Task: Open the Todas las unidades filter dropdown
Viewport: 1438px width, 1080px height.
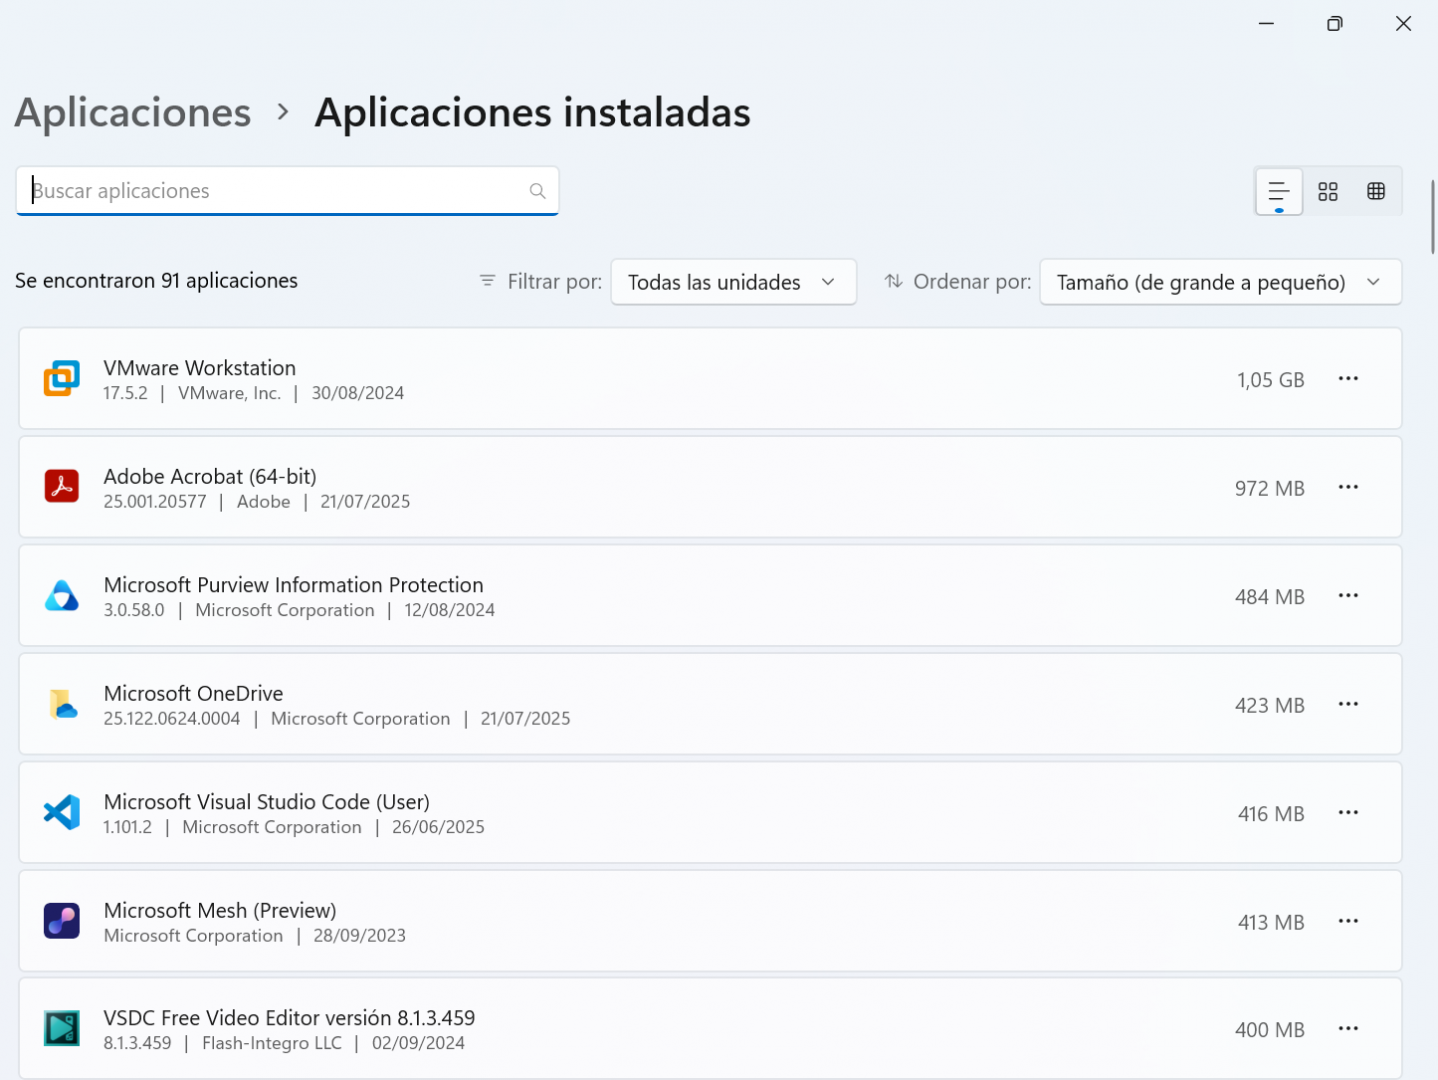Action: tap(733, 282)
